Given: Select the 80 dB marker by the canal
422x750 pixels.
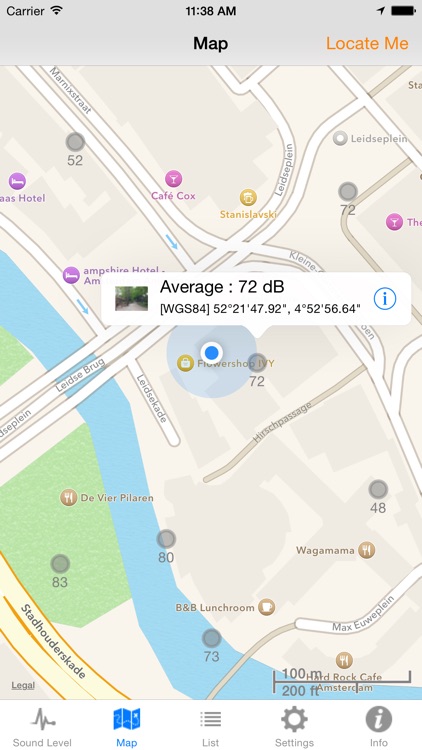Looking at the screenshot, I should [166, 539].
